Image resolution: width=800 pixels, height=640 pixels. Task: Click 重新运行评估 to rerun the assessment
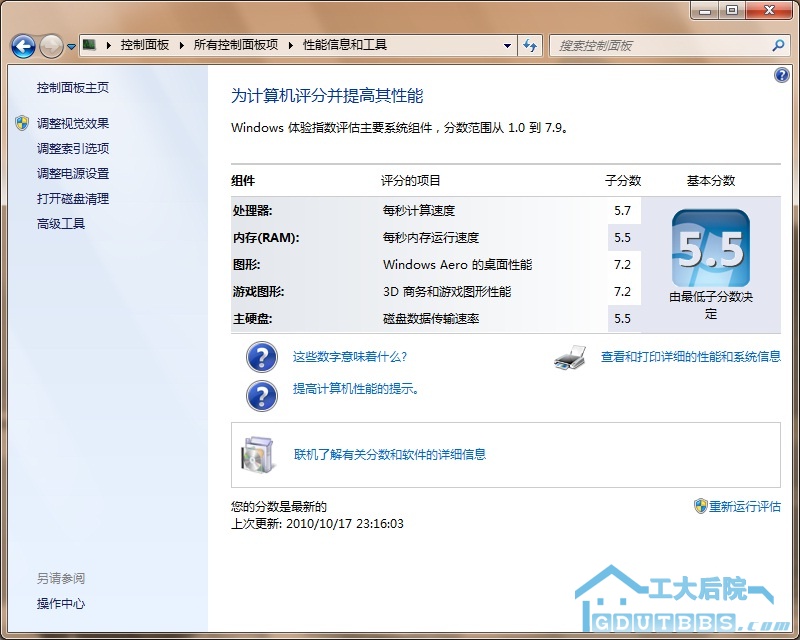pos(744,507)
